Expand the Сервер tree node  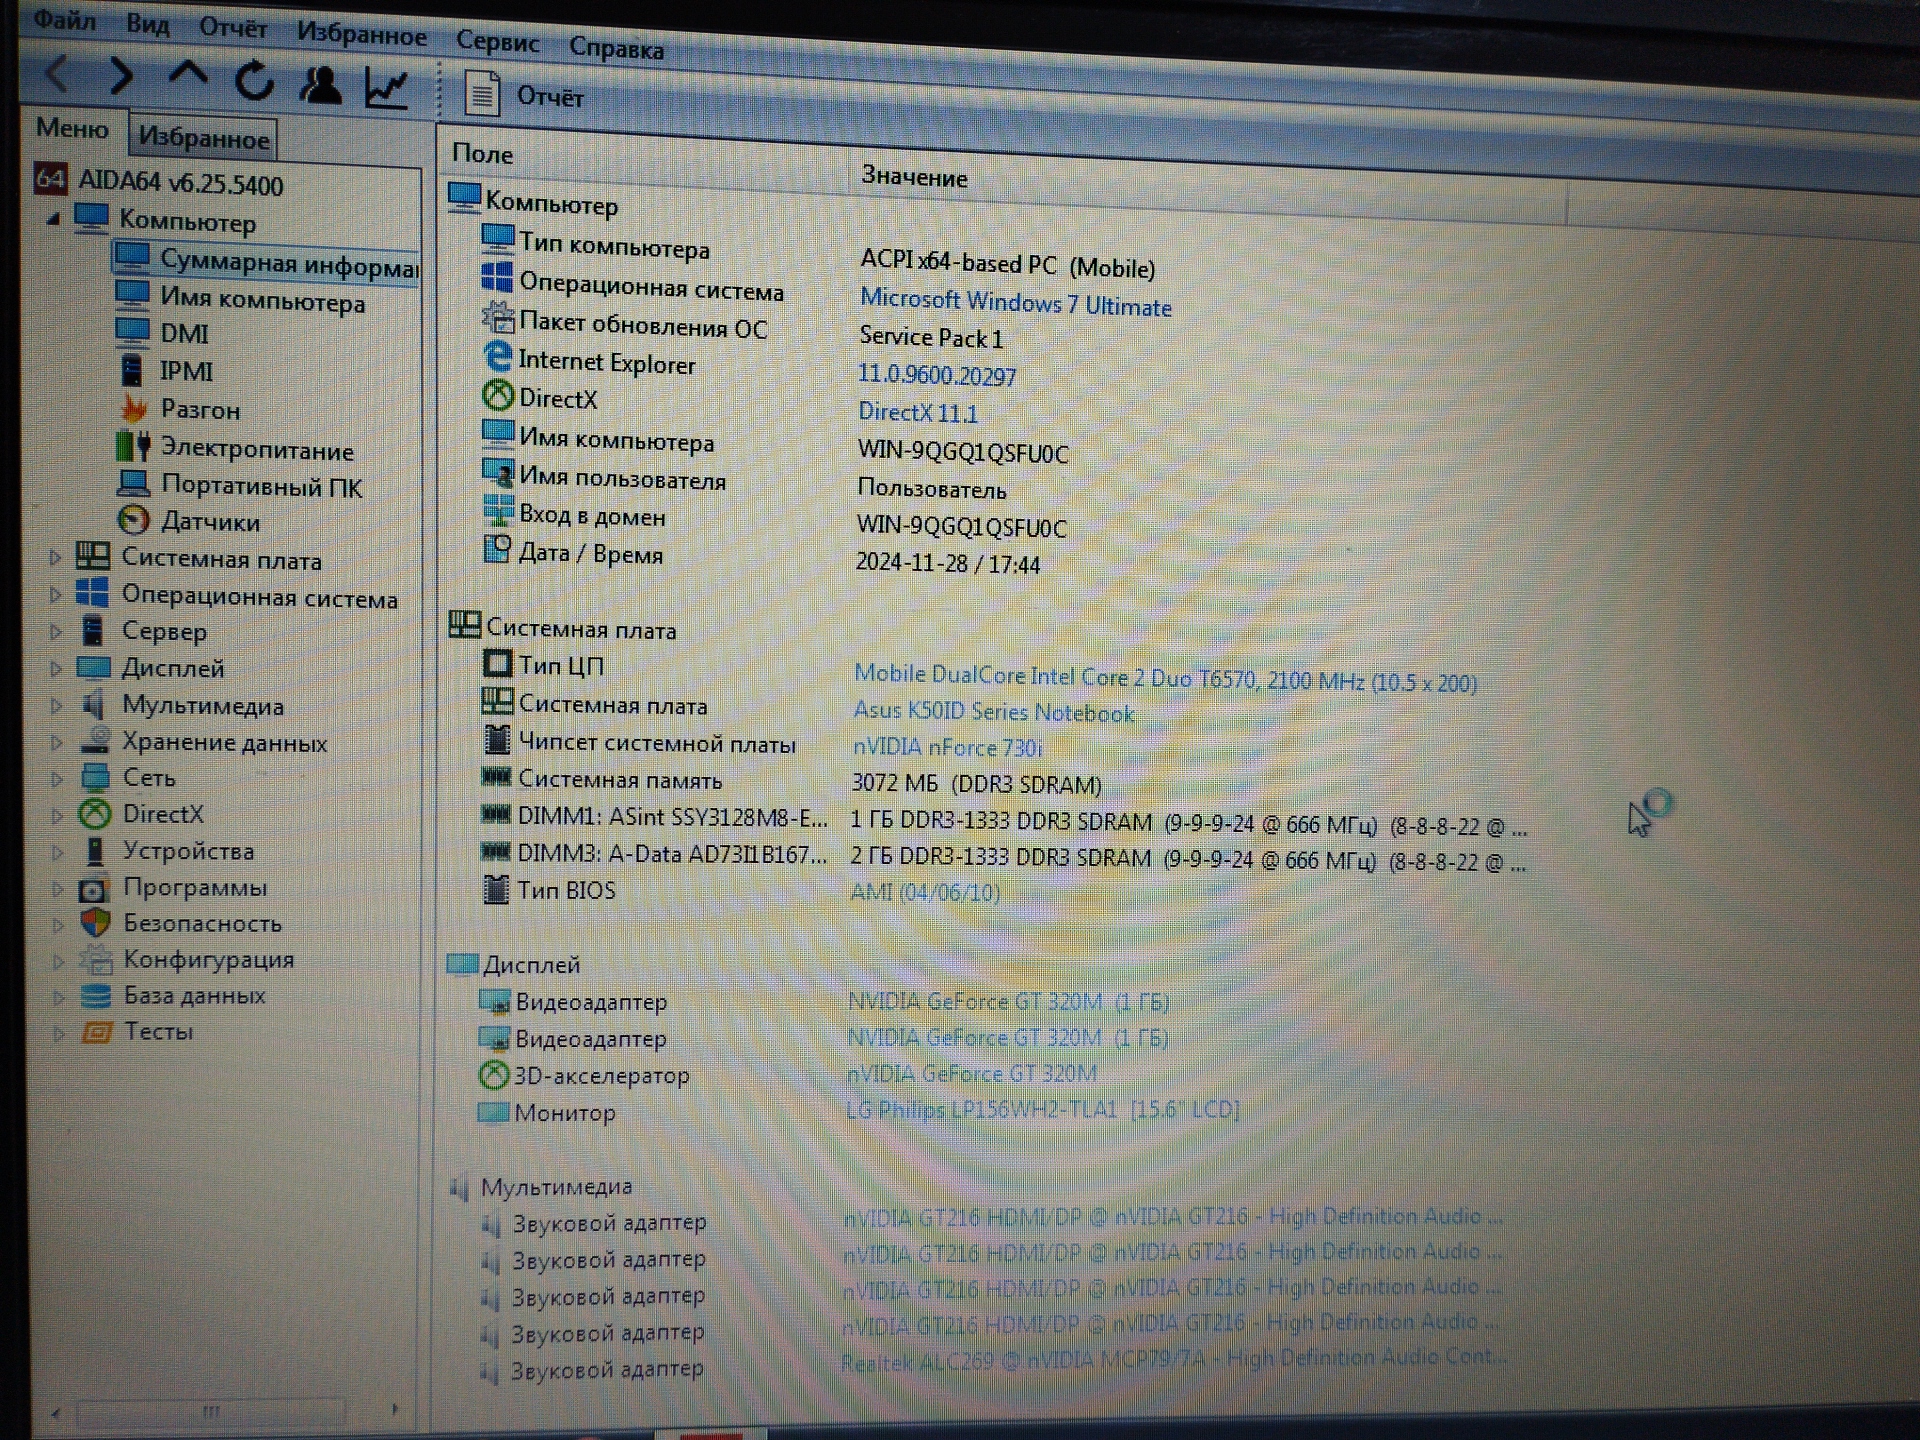click(56, 632)
